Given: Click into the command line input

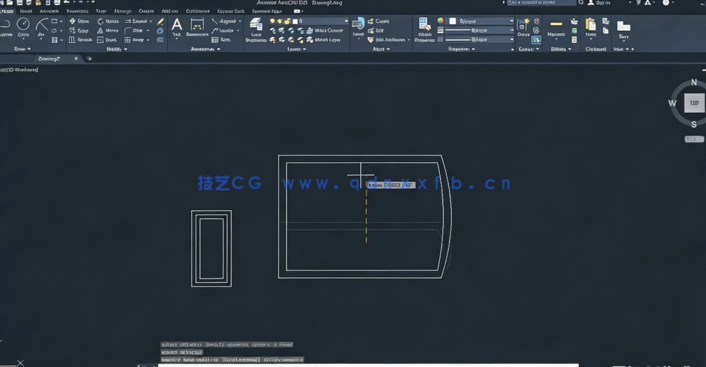Looking at the screenshot, I should coord(368,365).
